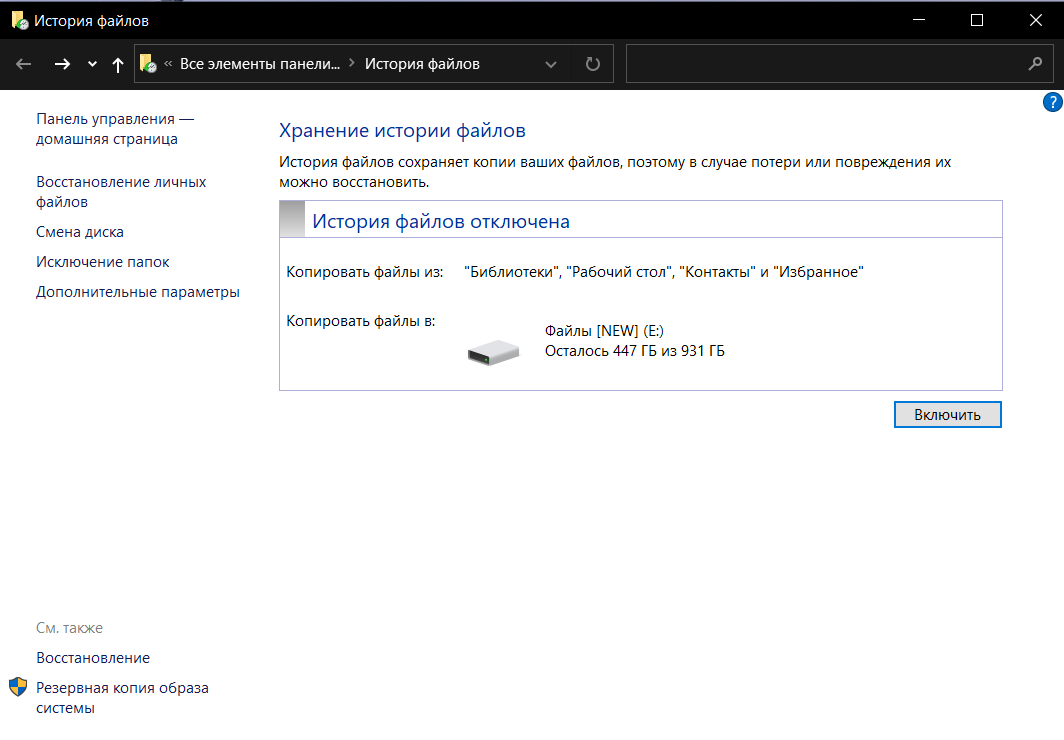Open Панель управления — домашняя страница link
Viewport: 1064px width, 740px height.
[115, 129]
